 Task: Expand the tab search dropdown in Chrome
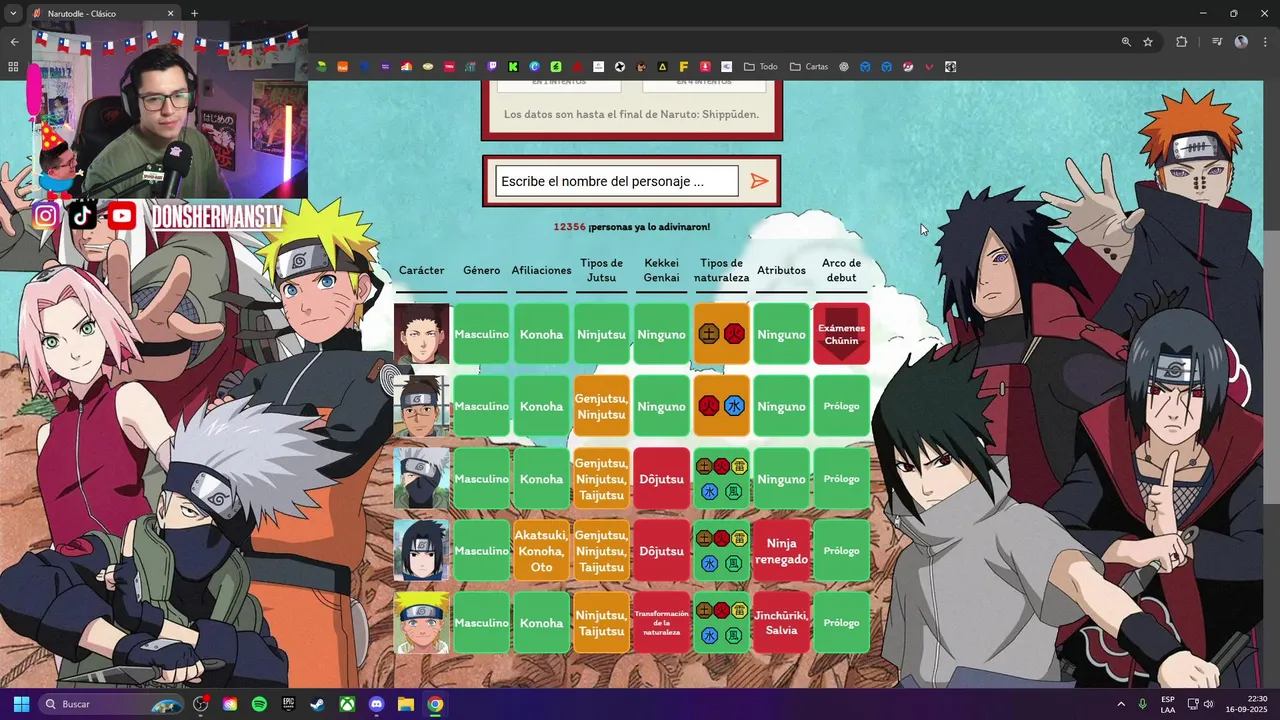12,14
